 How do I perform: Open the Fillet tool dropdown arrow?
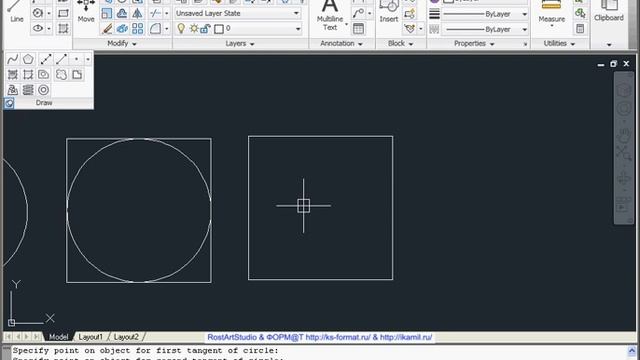coord(167,29)
